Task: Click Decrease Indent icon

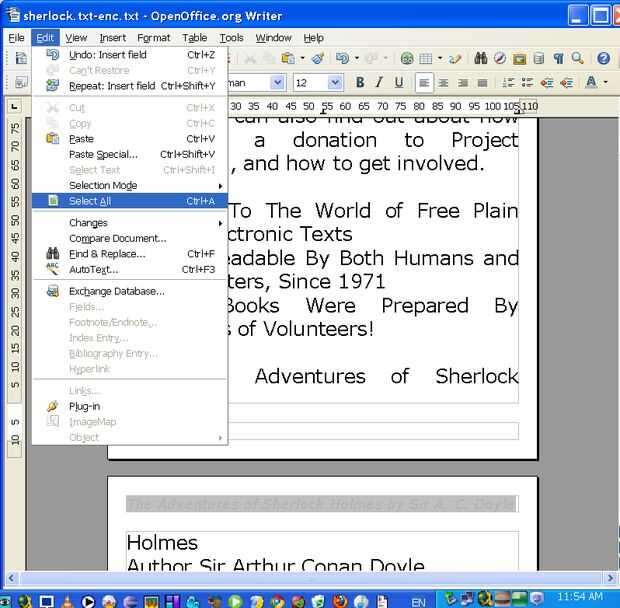Action: pyautogui.click(x=547, y=83)
